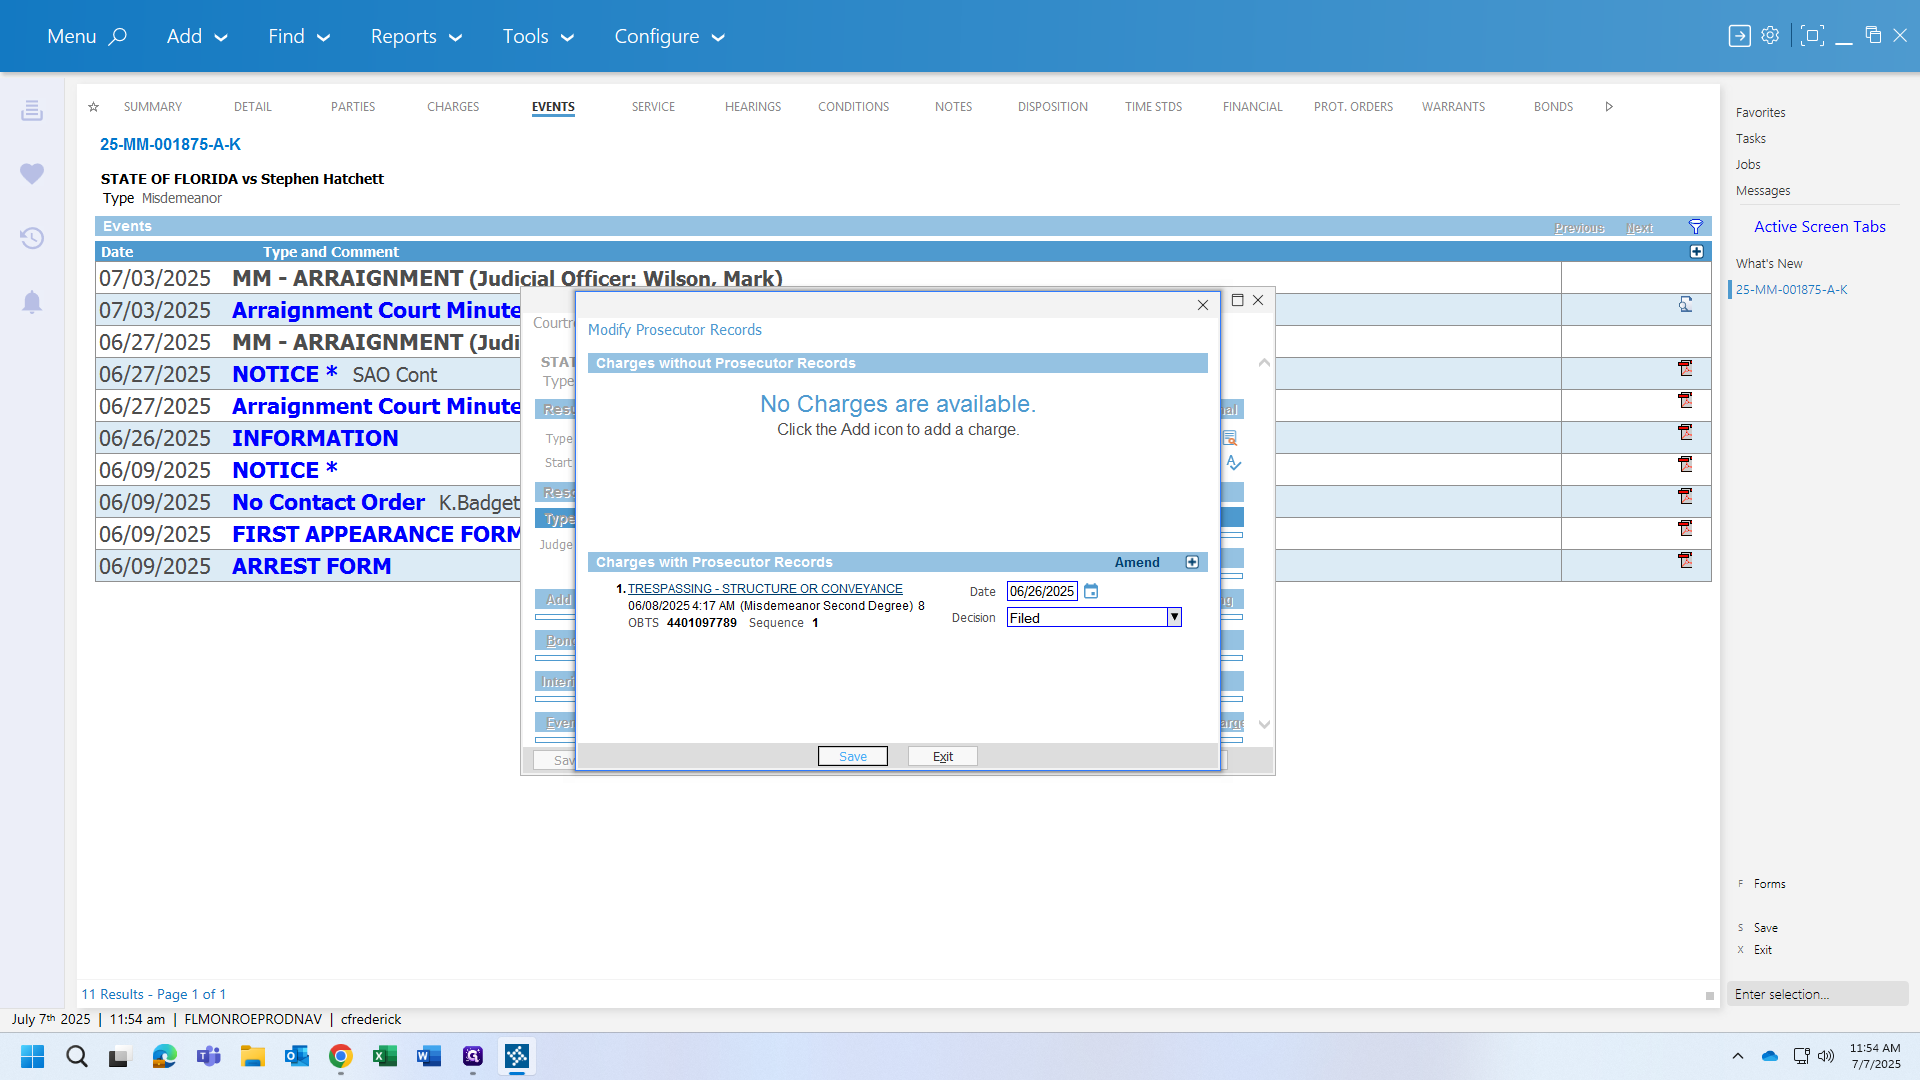Select the 25-MM-001875-A-K active screen tab
The height and width of the screenshot is (1080, 1920).
[1791, 290]
